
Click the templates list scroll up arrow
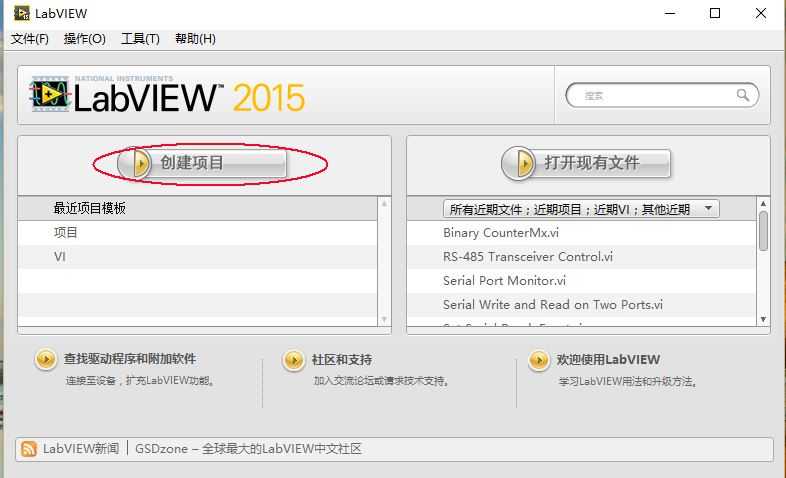pyautogui.click(x=384, y=203)
